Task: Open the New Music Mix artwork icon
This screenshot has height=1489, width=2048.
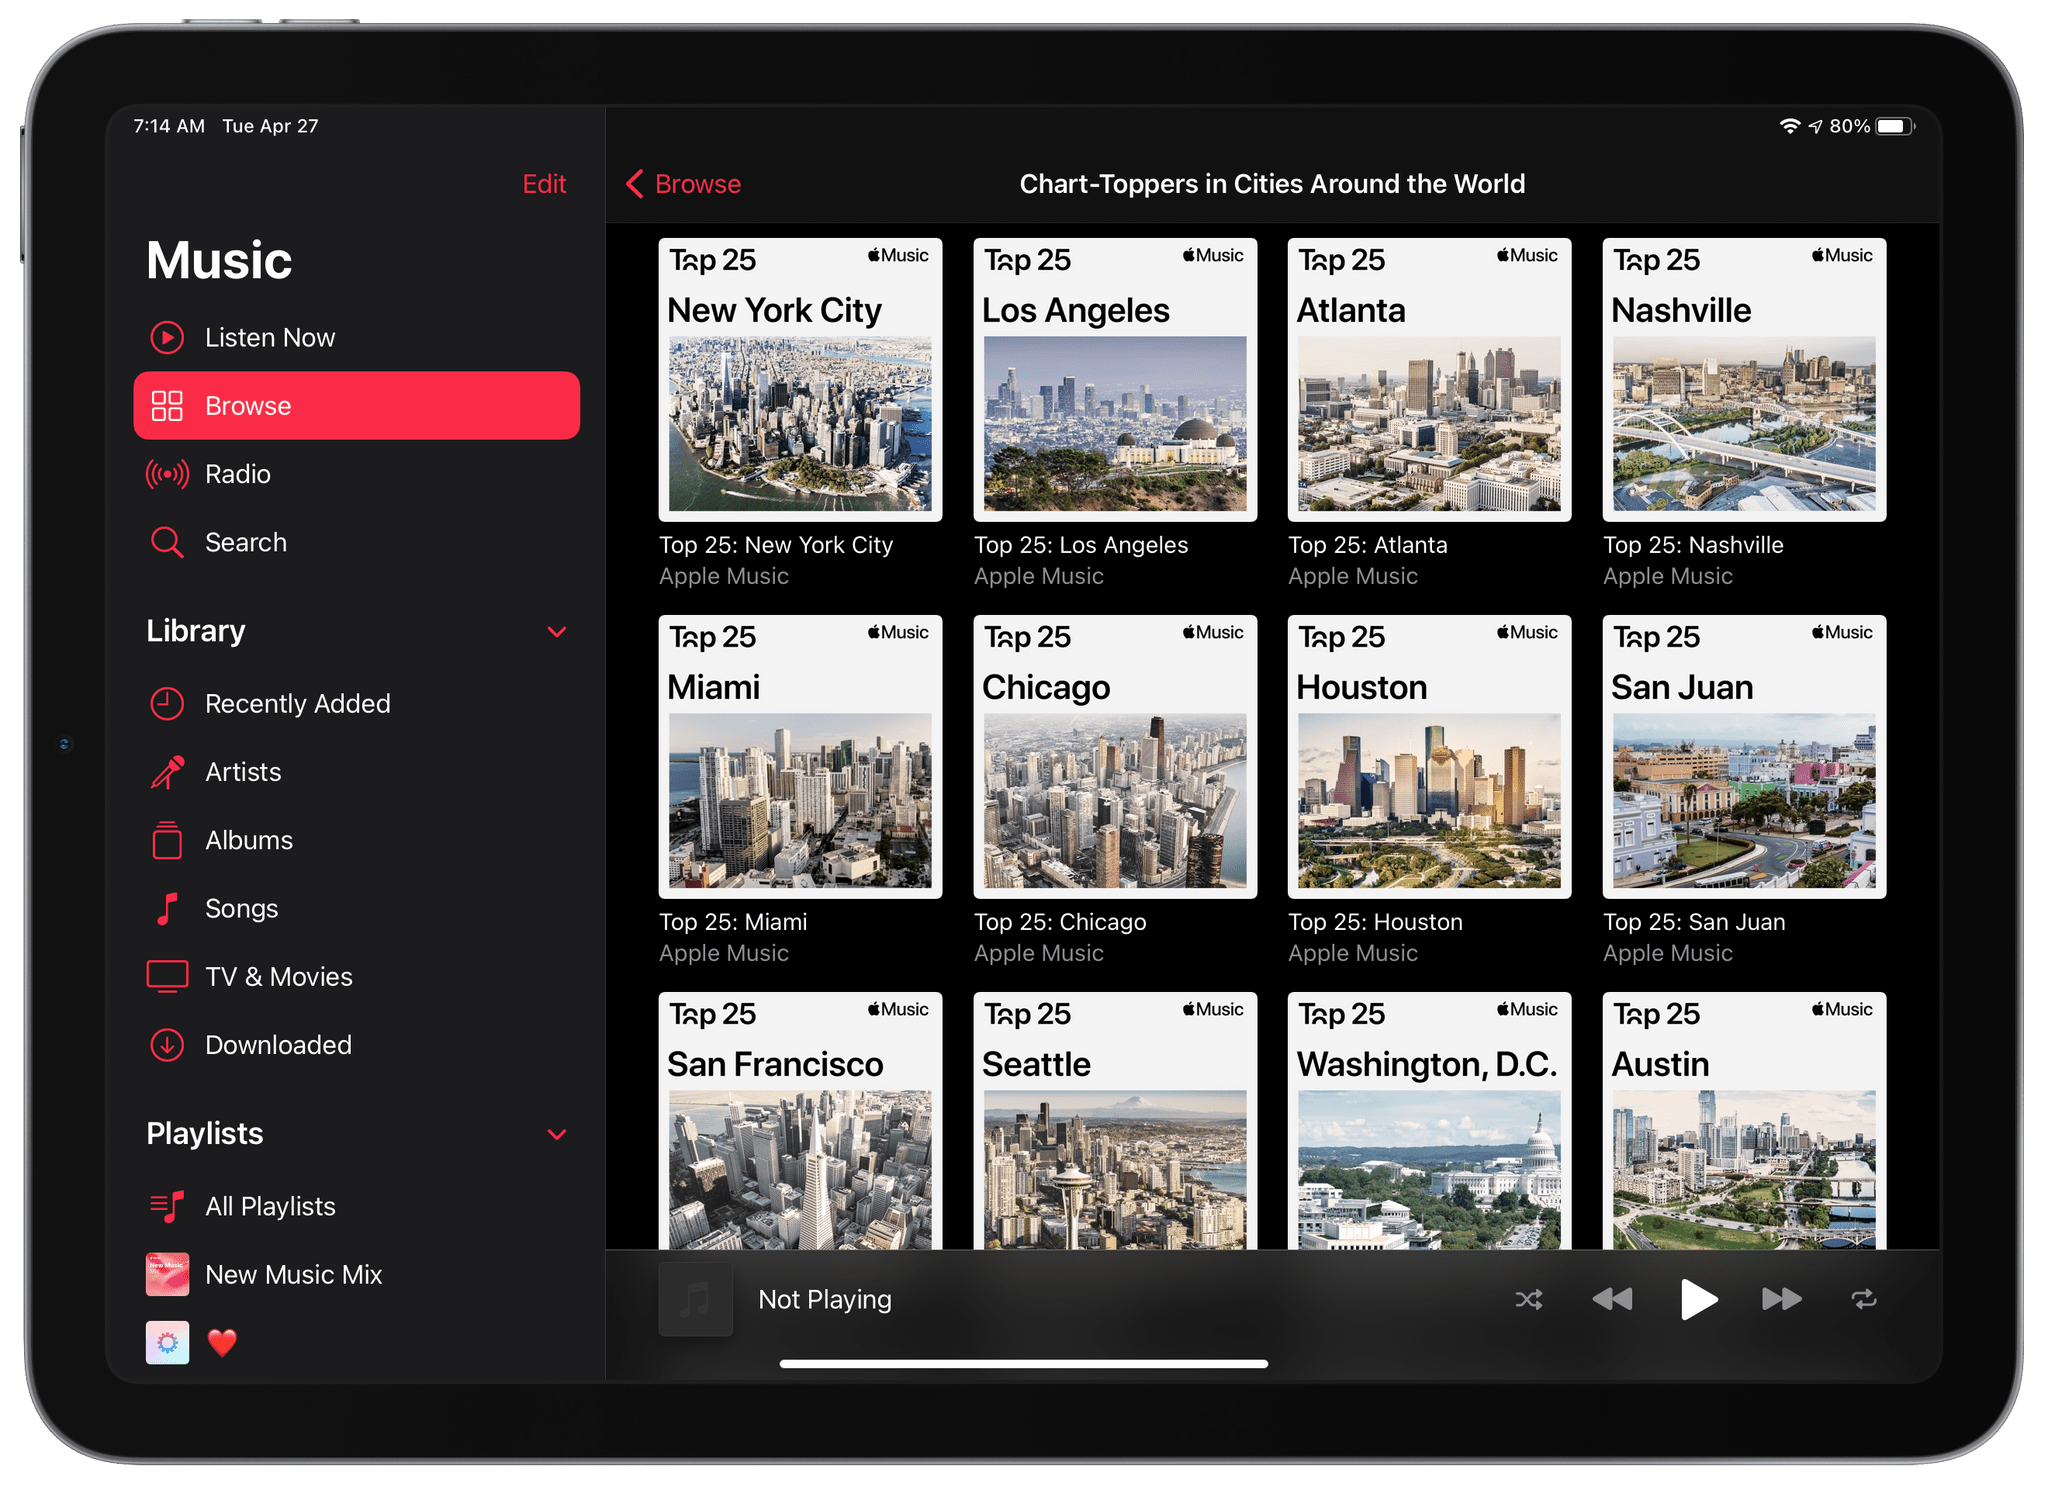Action: tap(167, 1275)
